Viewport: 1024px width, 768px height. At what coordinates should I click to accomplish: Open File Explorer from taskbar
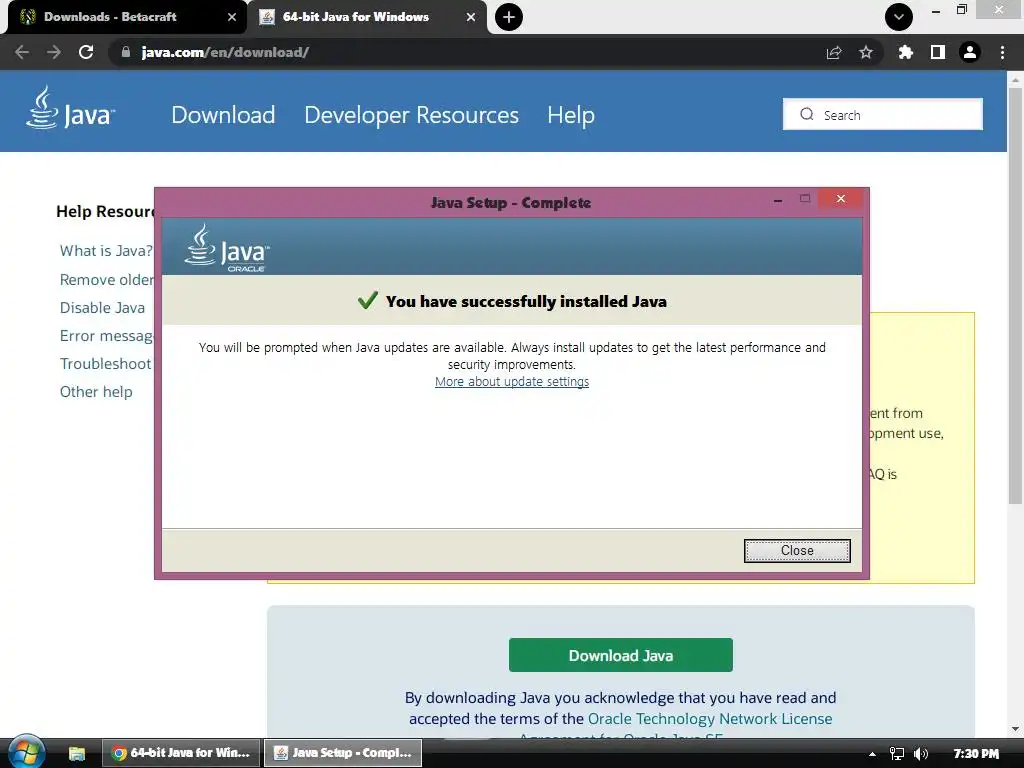click(x=76, y=753)
